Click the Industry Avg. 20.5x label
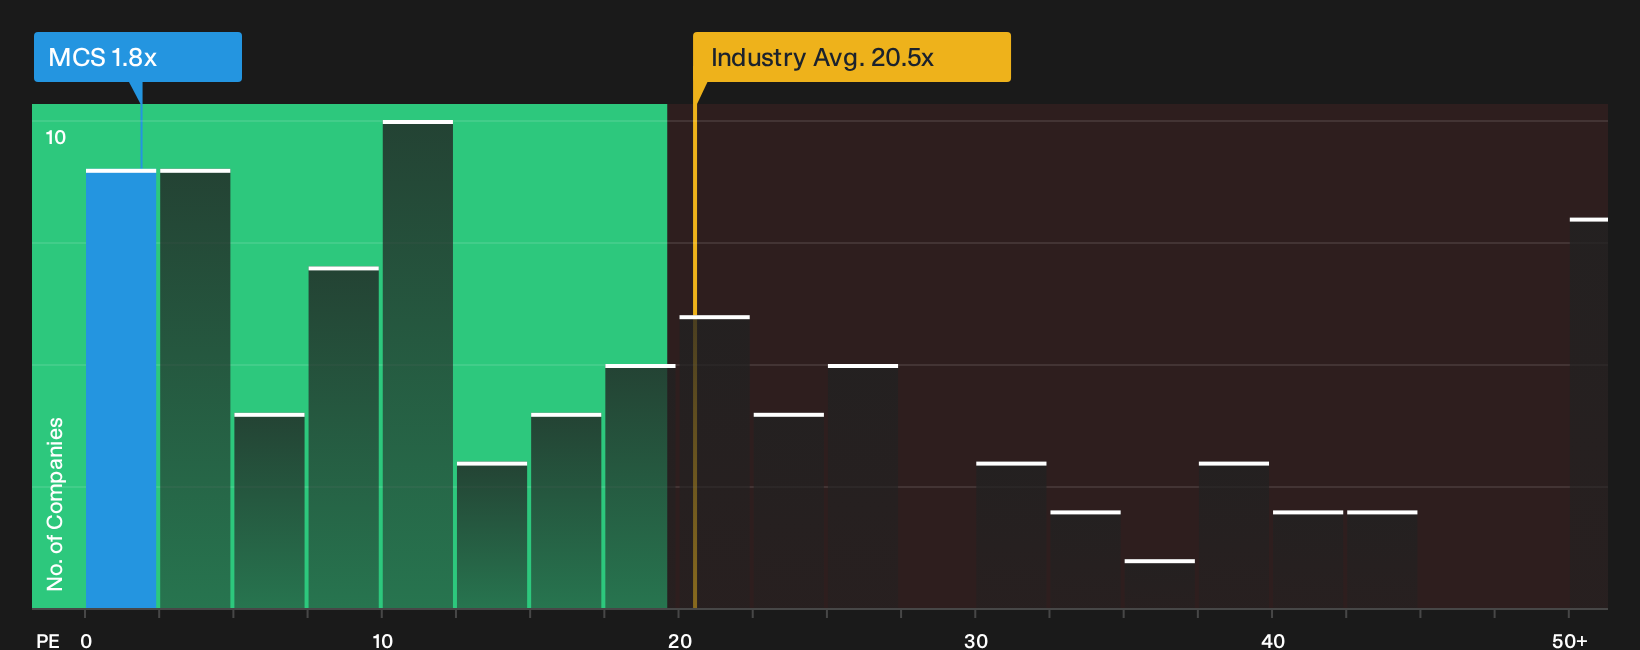Viewport: 1640px width, 650px height. 852,57
